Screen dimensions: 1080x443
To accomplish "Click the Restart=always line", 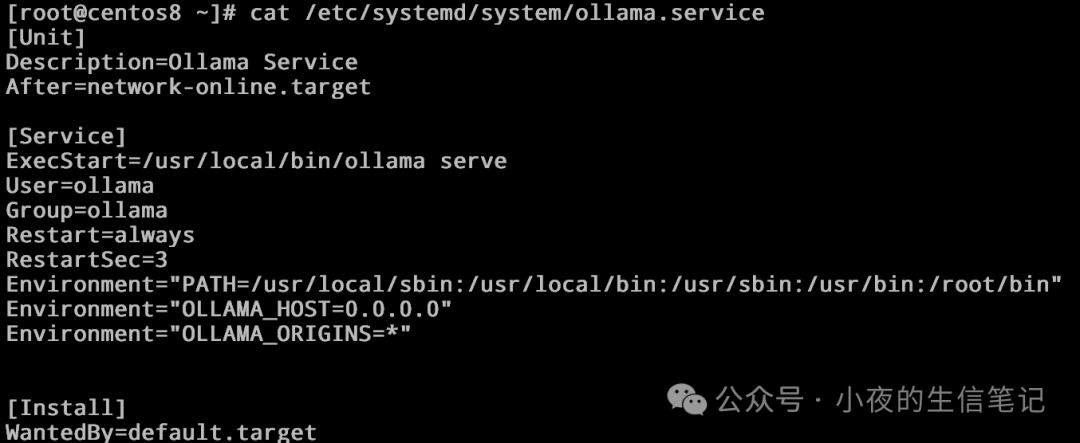I will (101, 236).
